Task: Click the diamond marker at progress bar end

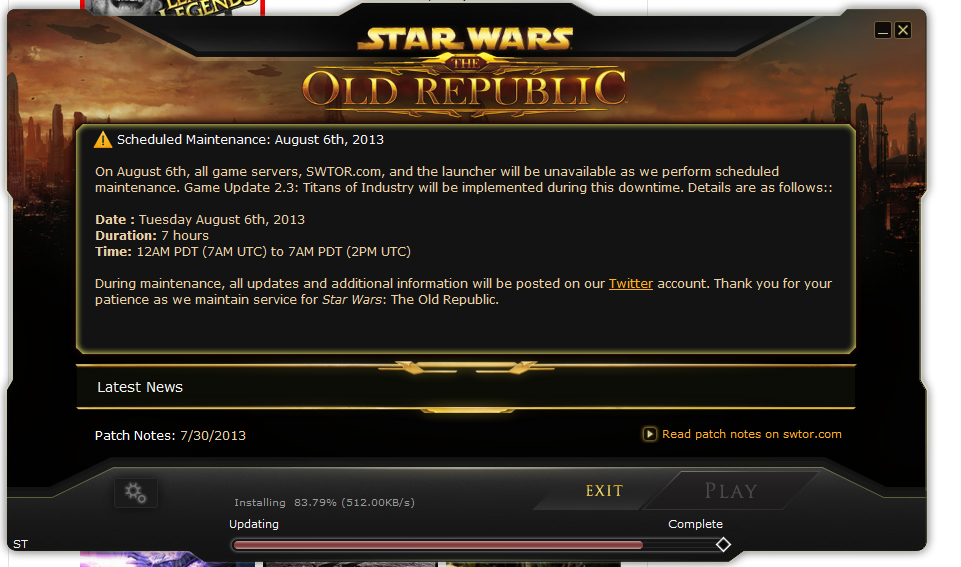Action: point(723,544)
